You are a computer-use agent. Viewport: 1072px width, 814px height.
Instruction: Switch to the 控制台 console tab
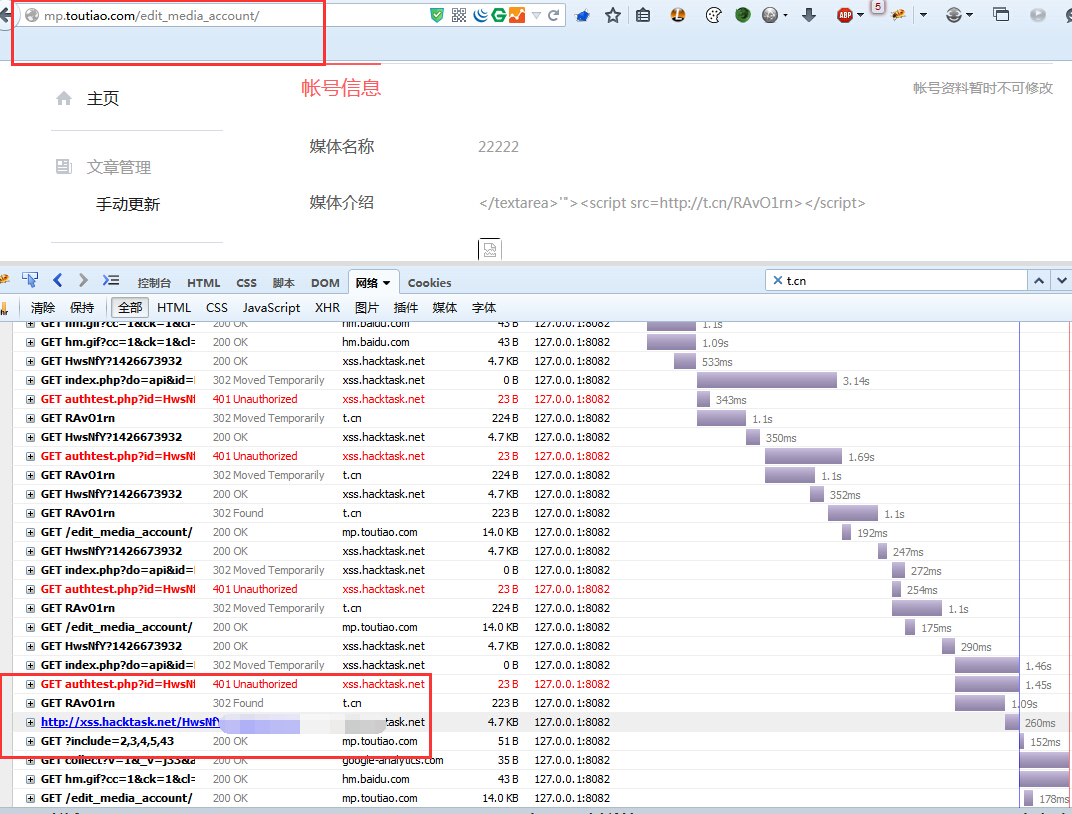[x=154, y=283]
